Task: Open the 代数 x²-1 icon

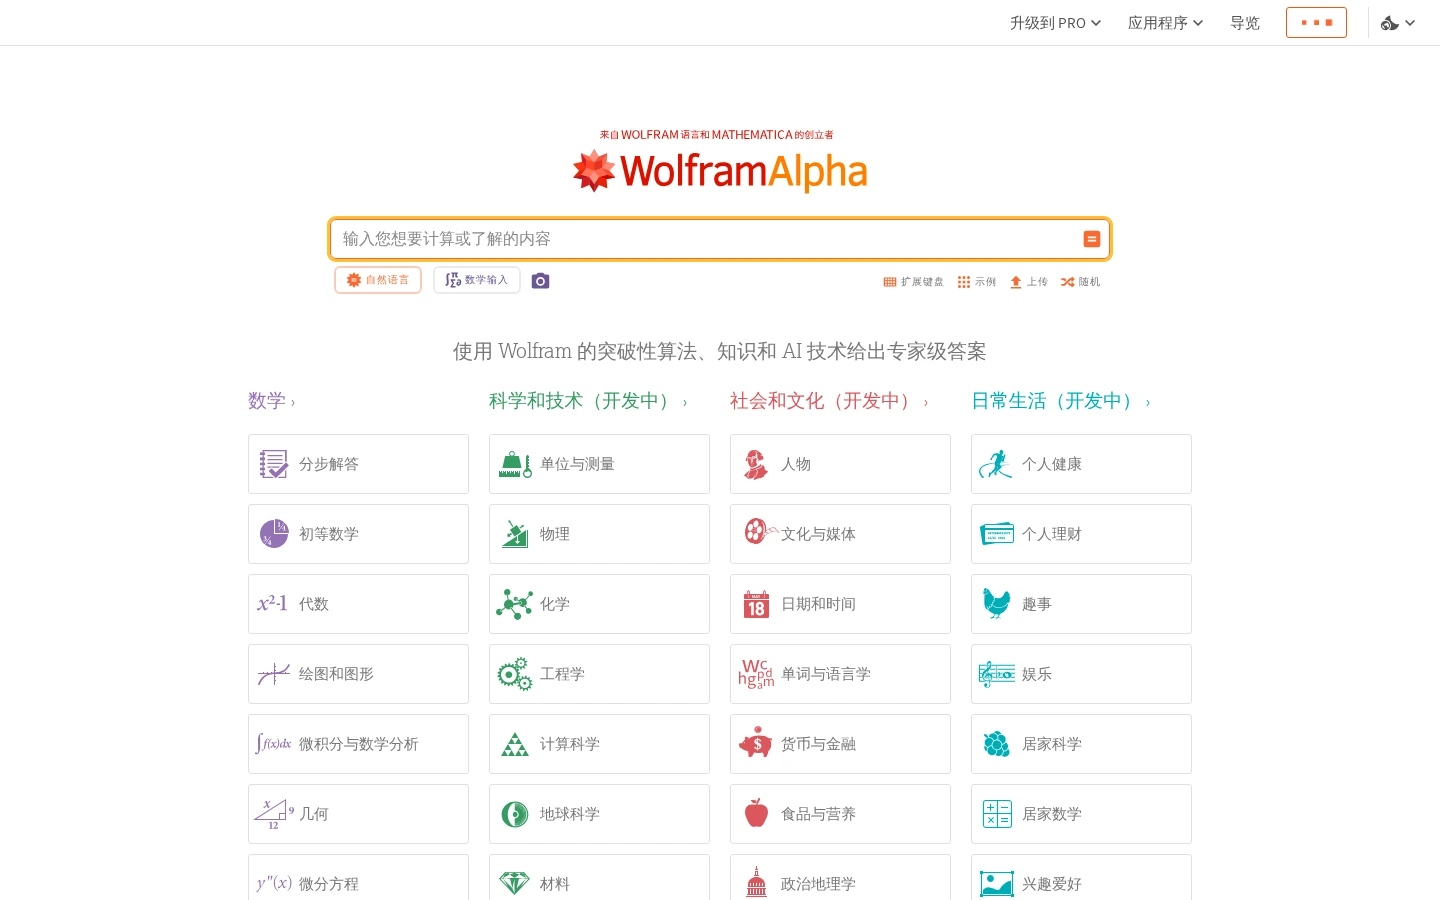Action: 273,603
